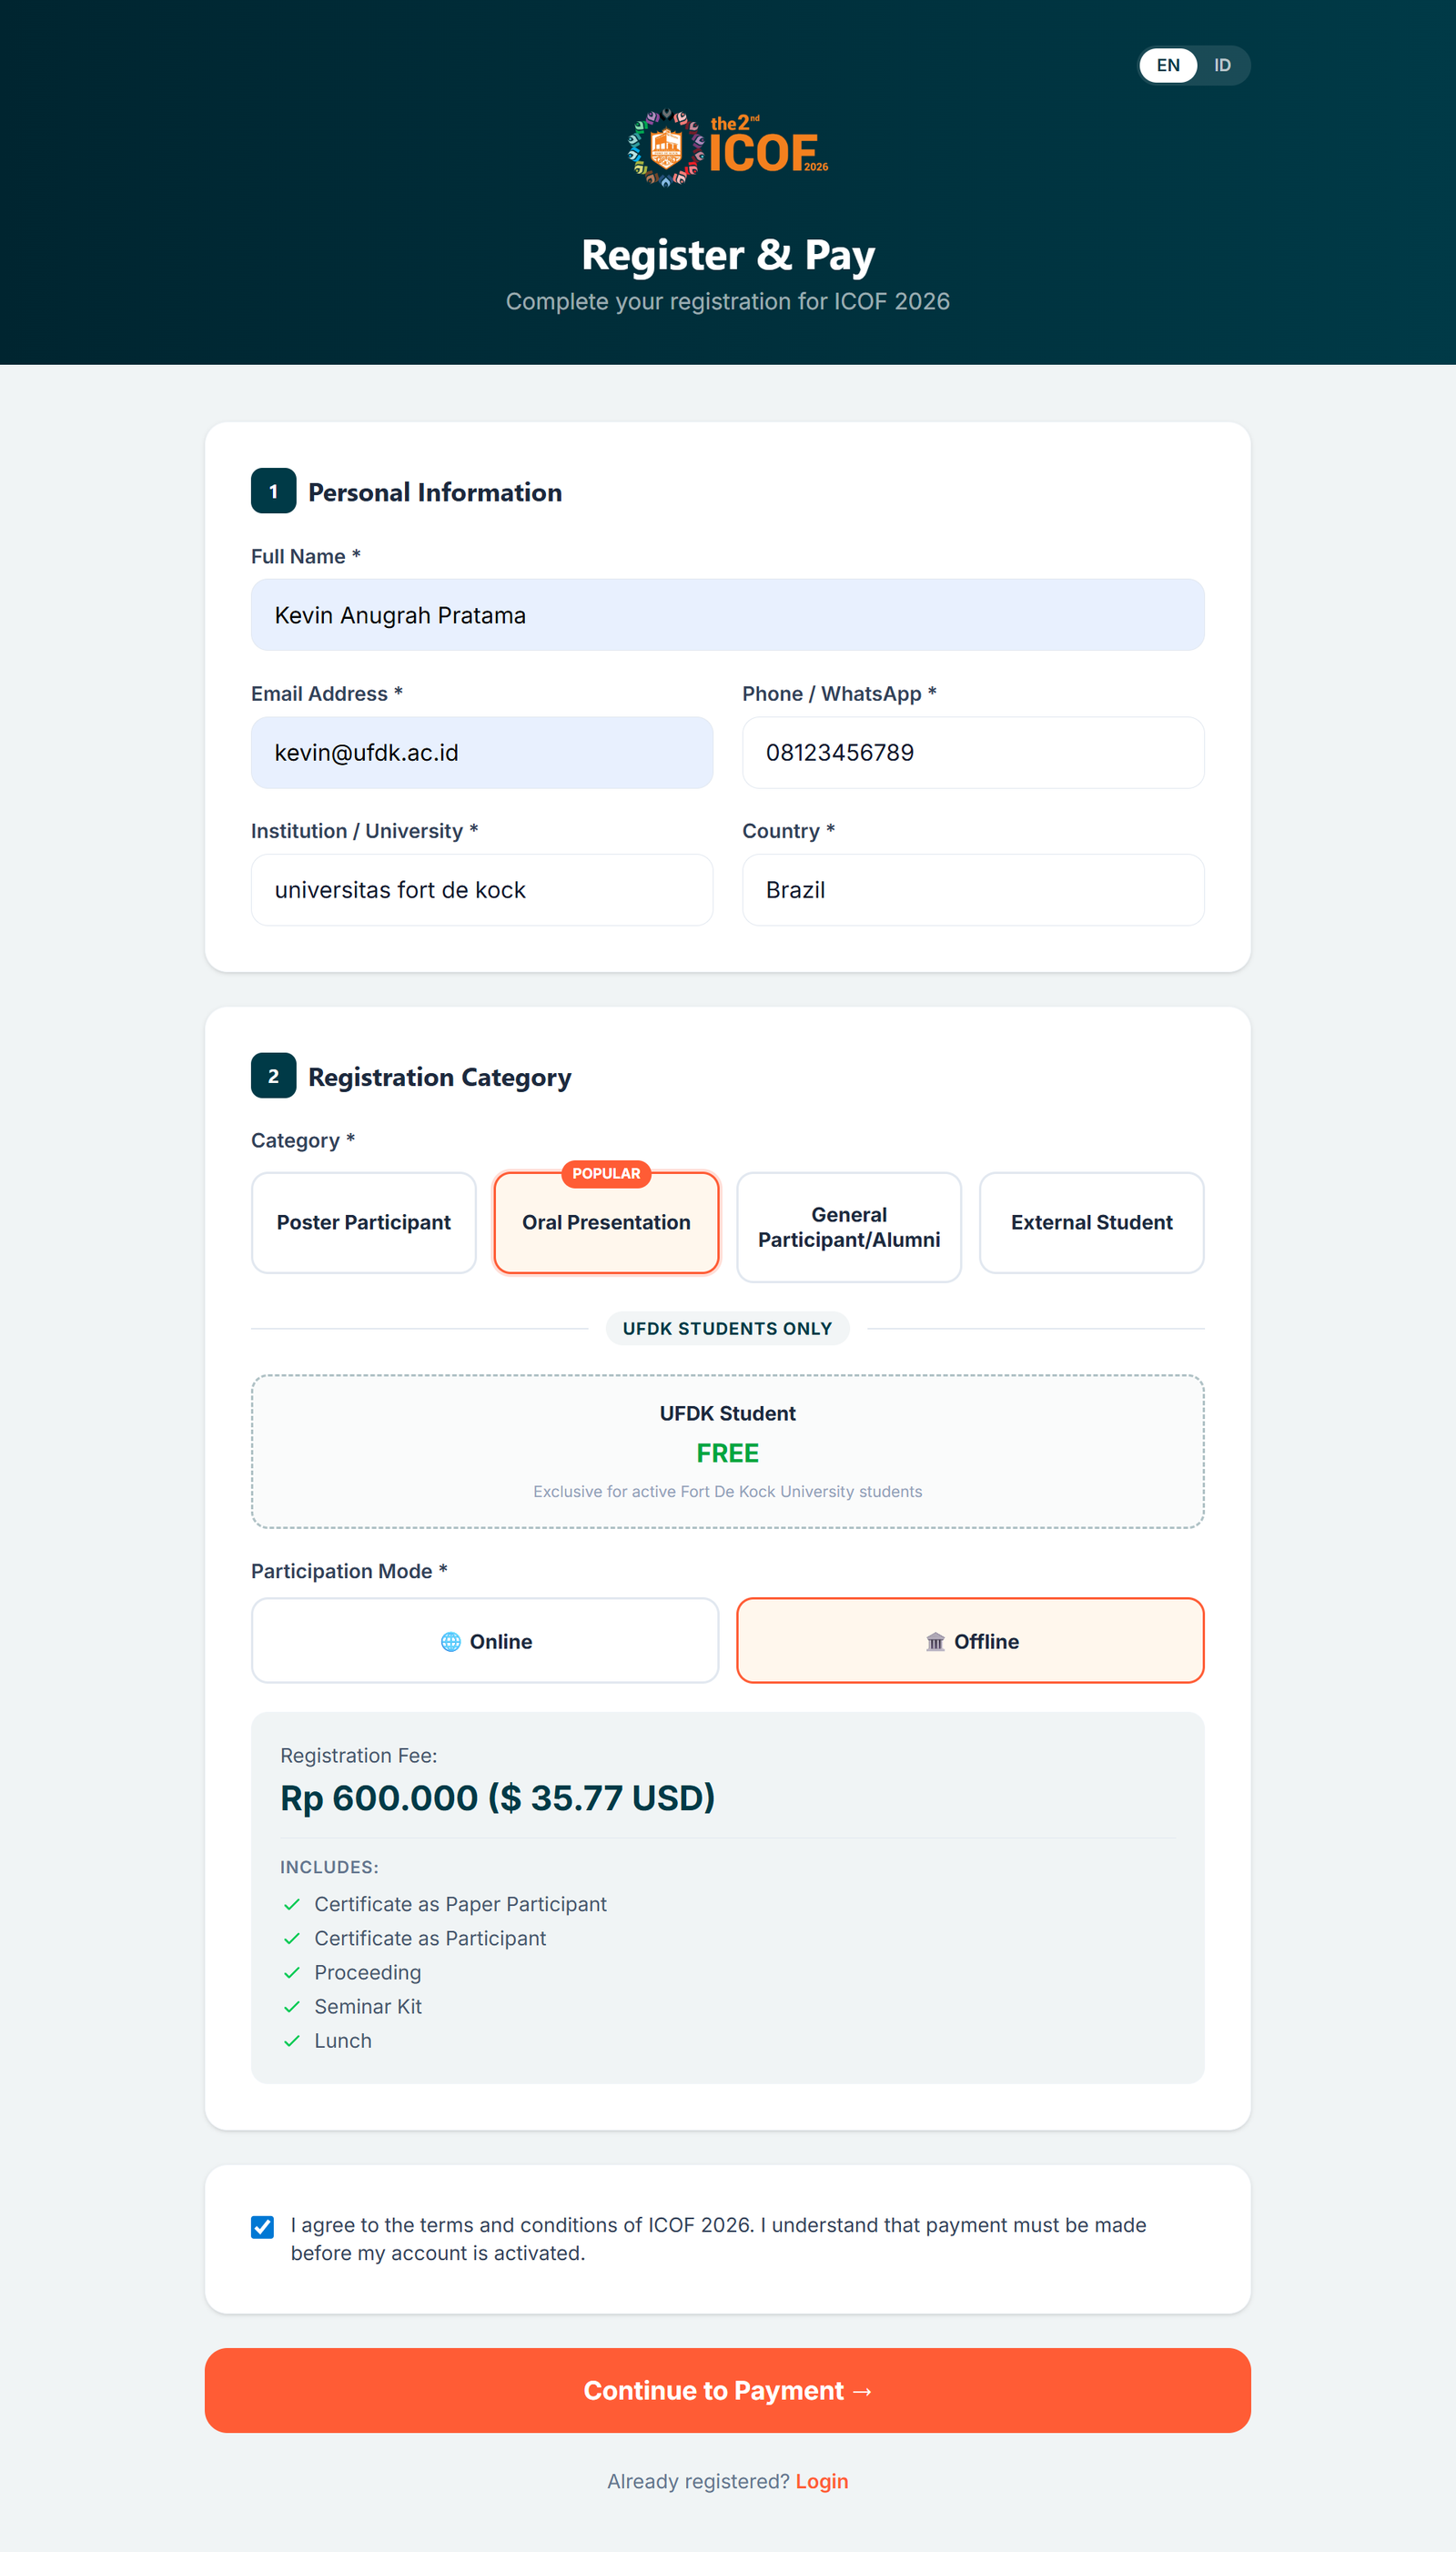Screen dimensions: 1456x2552
Task: Select the Online participation mode
Action: coord(484,1641)
